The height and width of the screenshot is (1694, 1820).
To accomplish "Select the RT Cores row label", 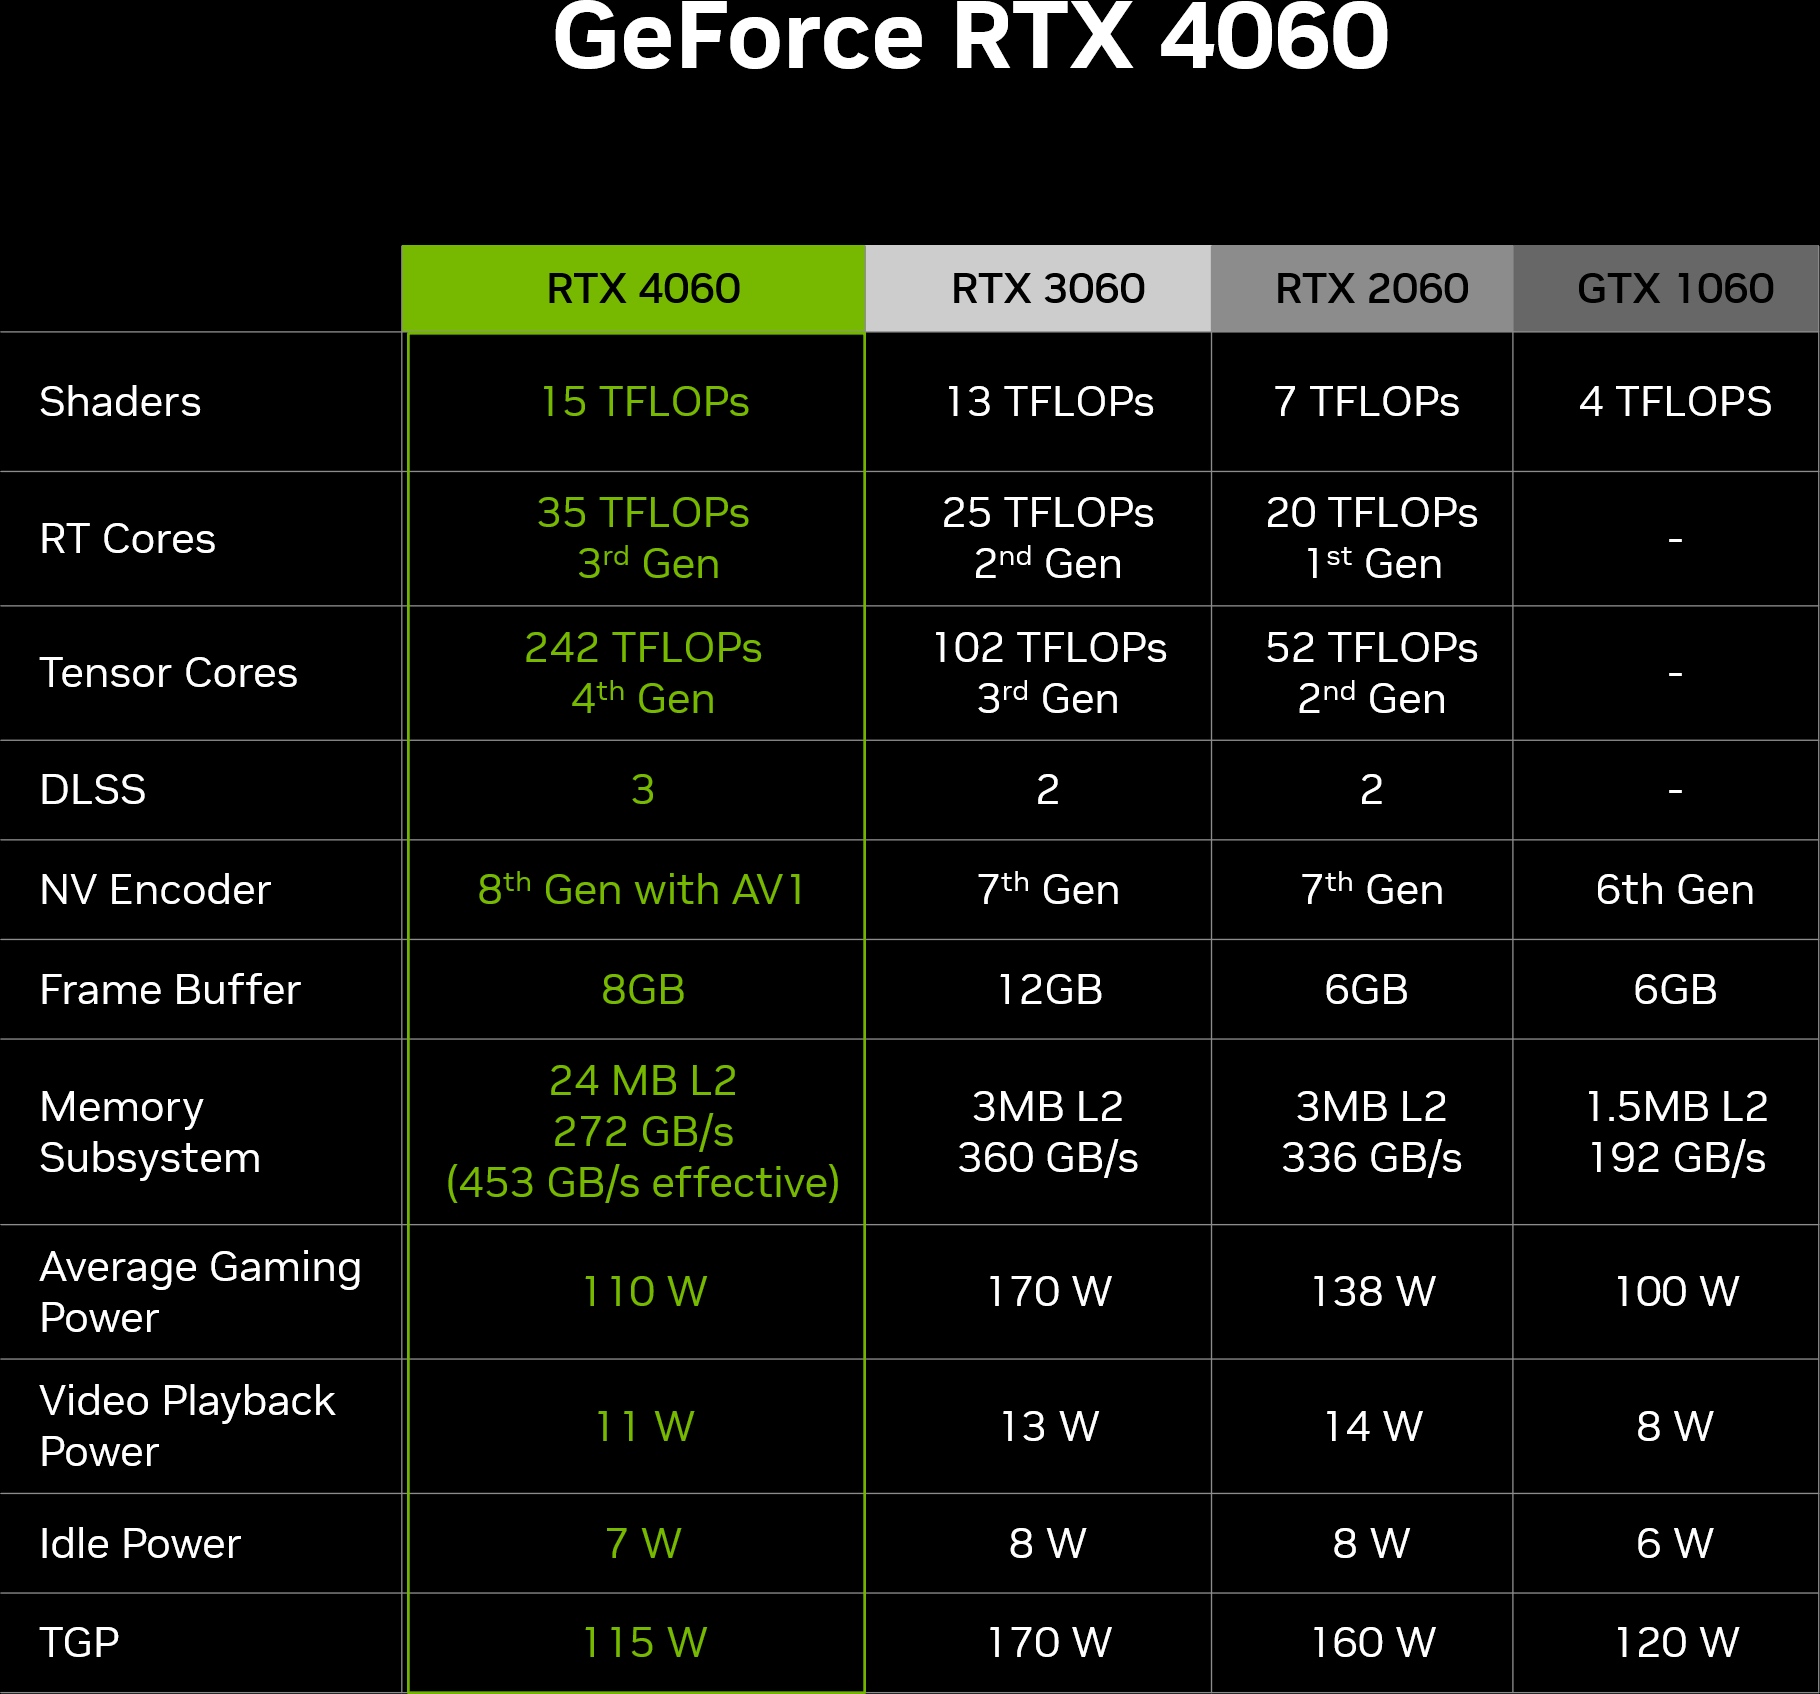I will [127, 539].
